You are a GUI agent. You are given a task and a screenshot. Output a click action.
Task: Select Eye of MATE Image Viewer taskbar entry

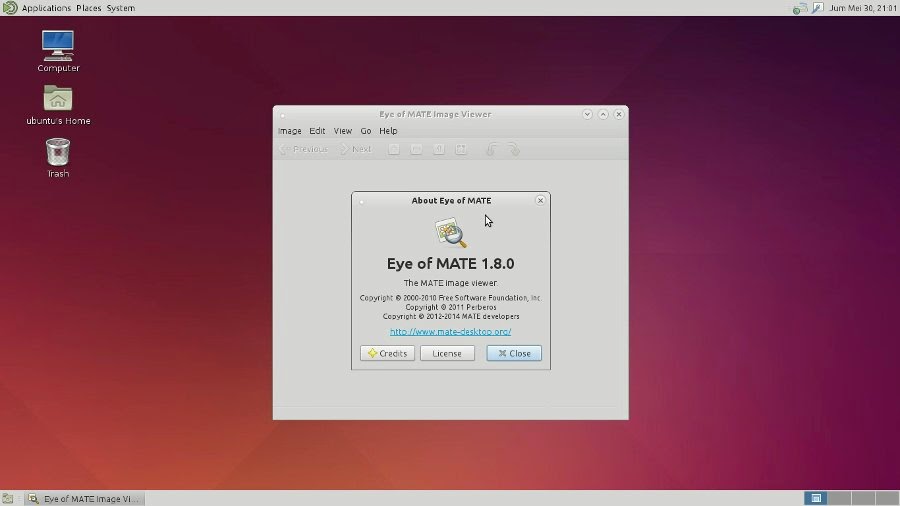[85, 499]
